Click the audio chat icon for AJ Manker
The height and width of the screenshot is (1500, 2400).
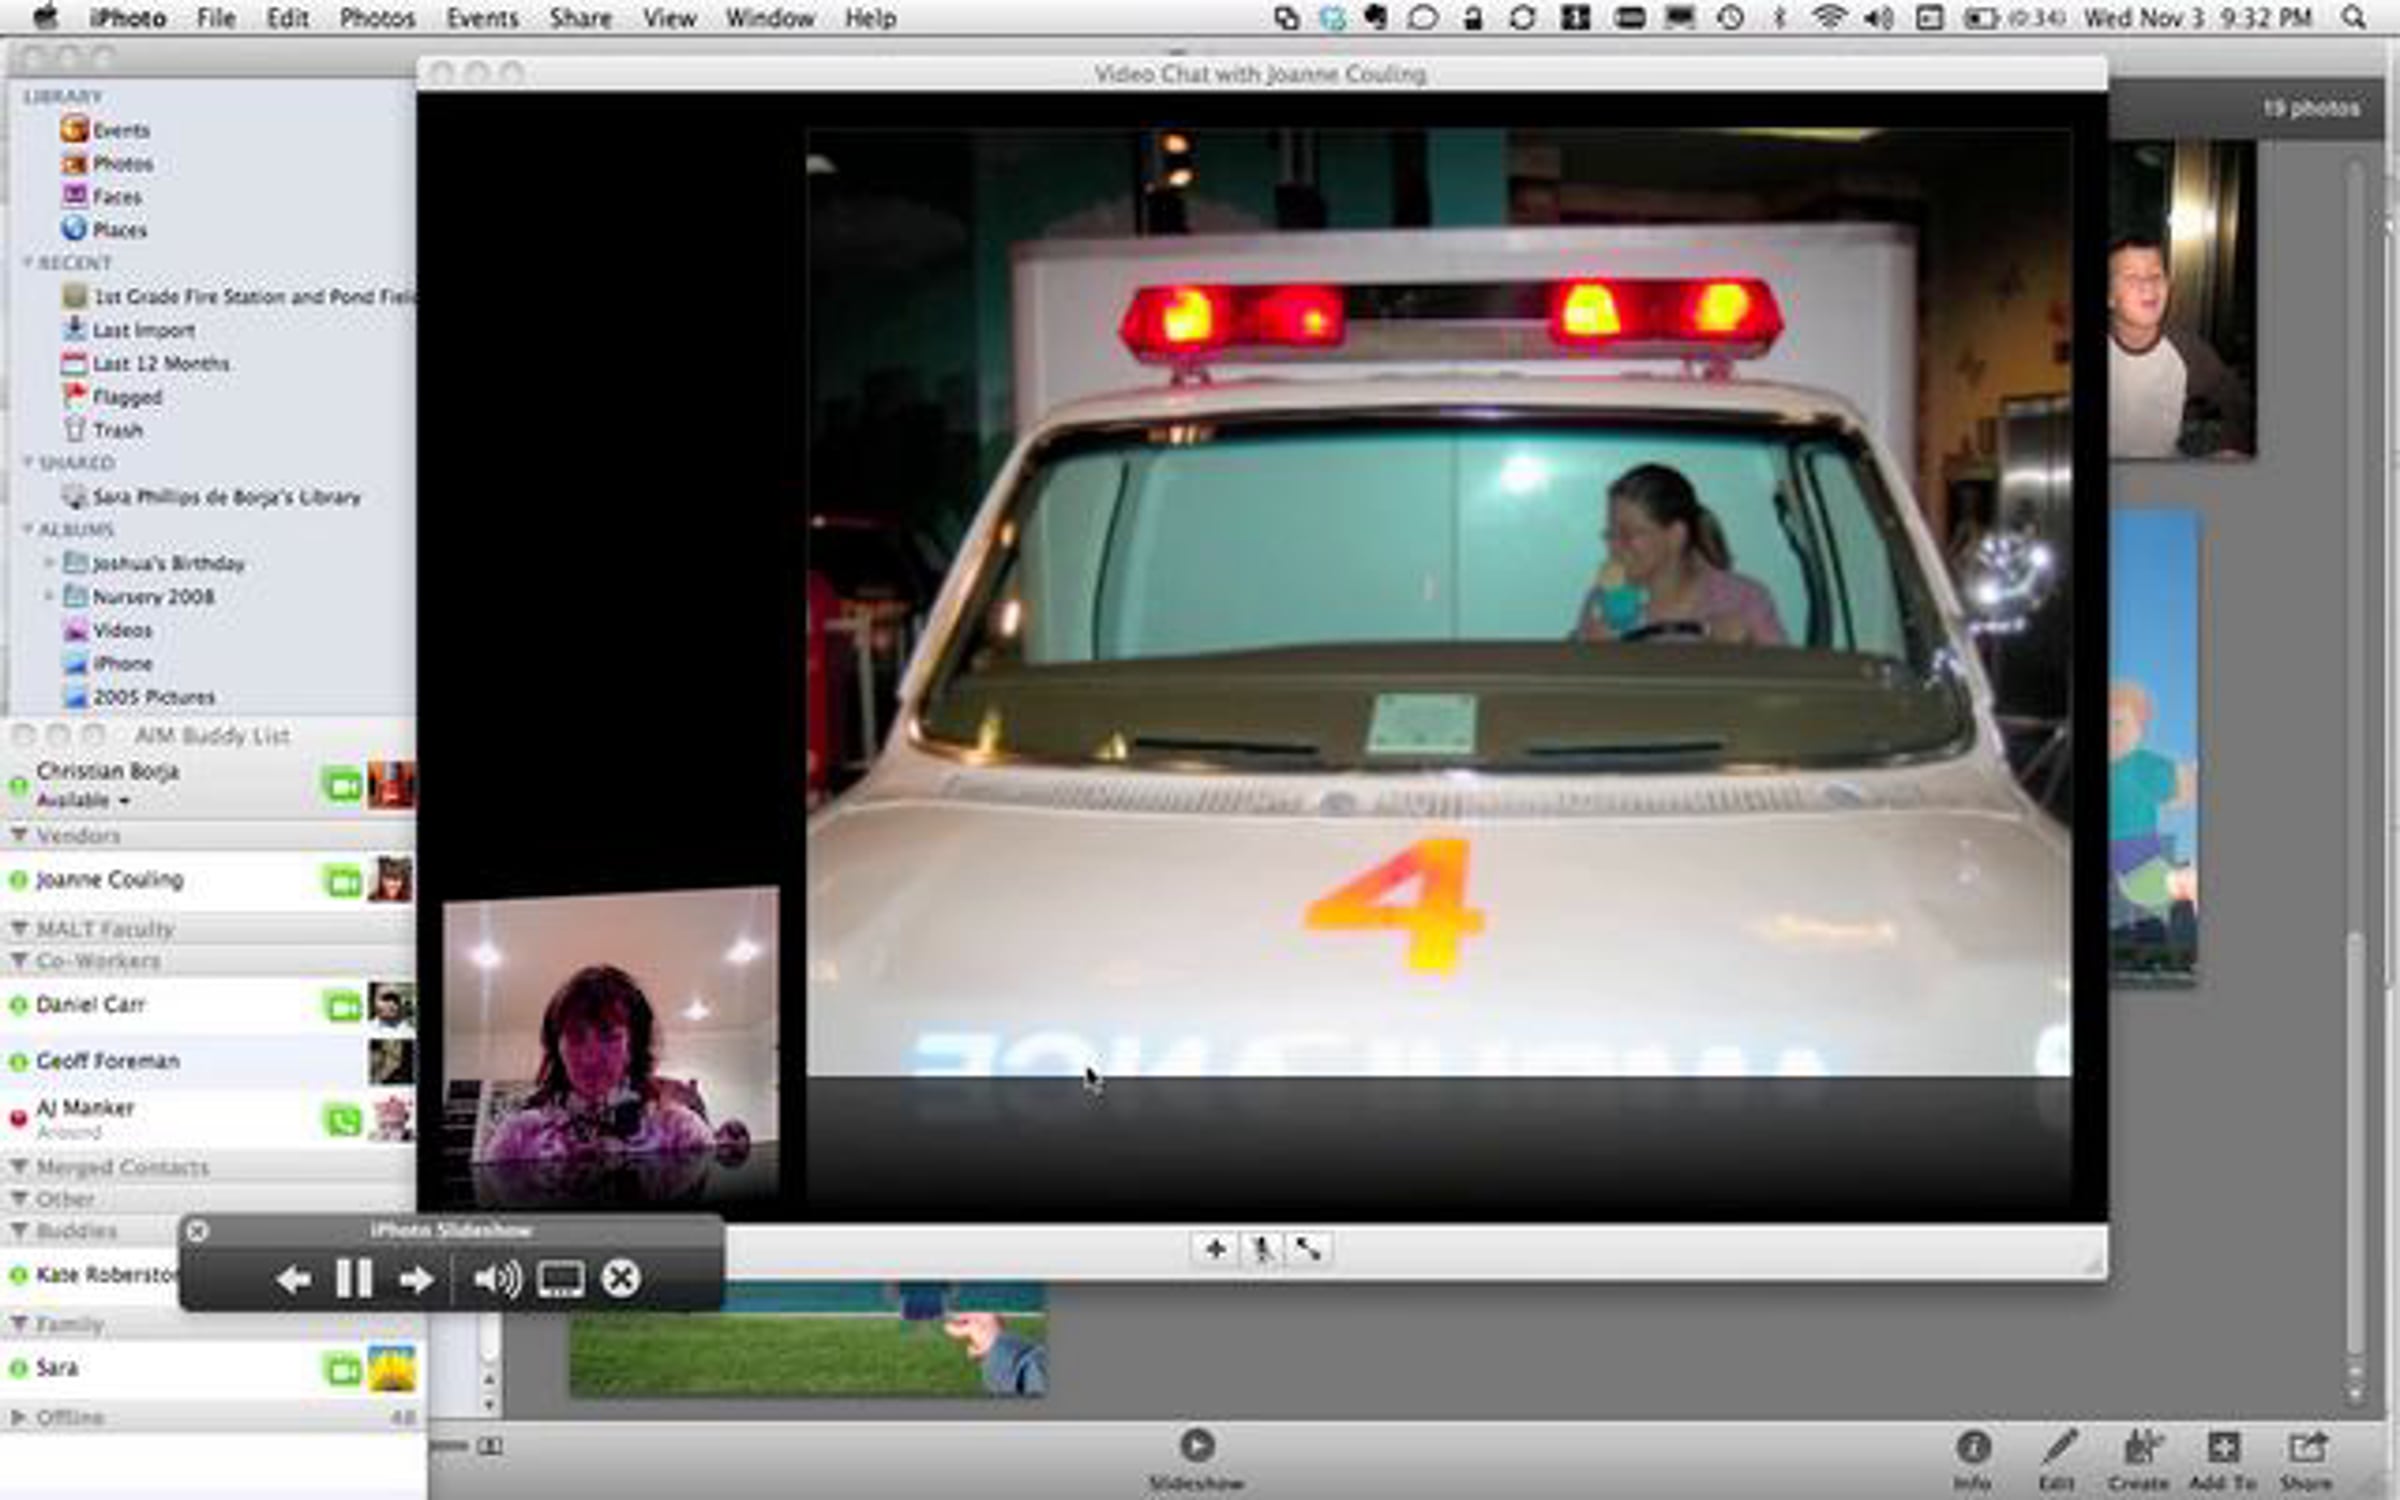pos(342,1120)
